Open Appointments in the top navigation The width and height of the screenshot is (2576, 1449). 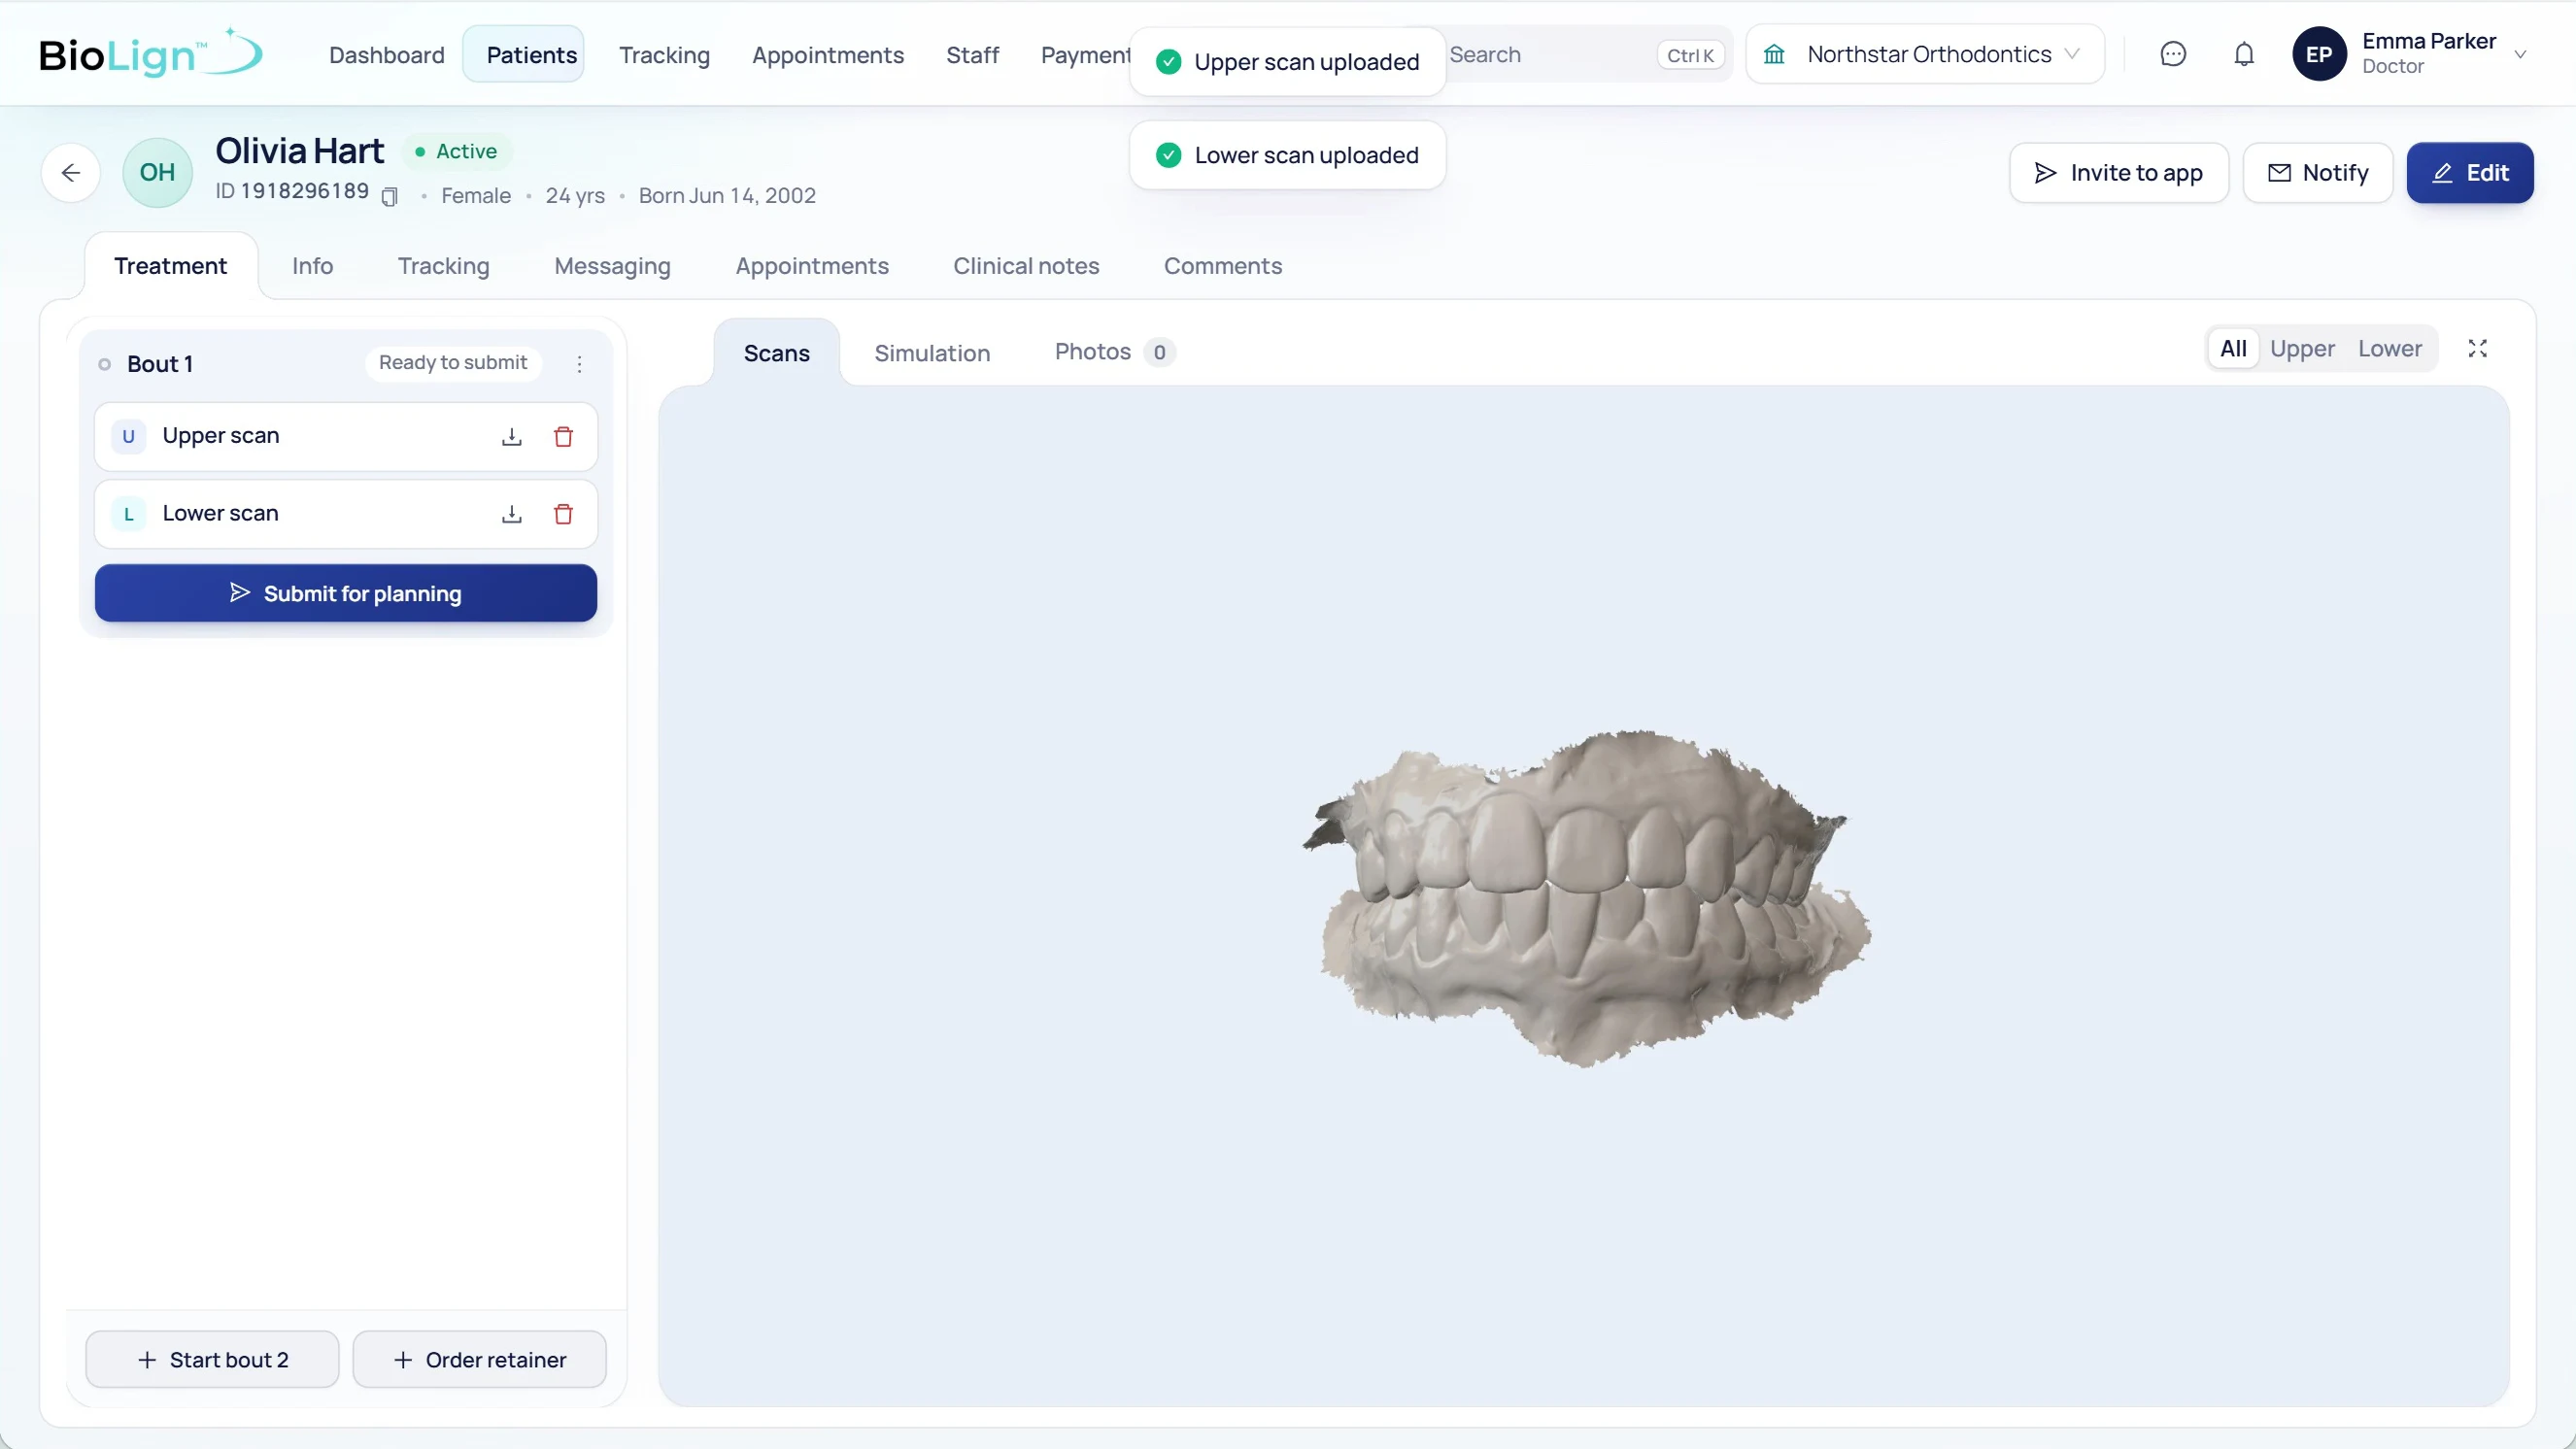tap(828, 55)
